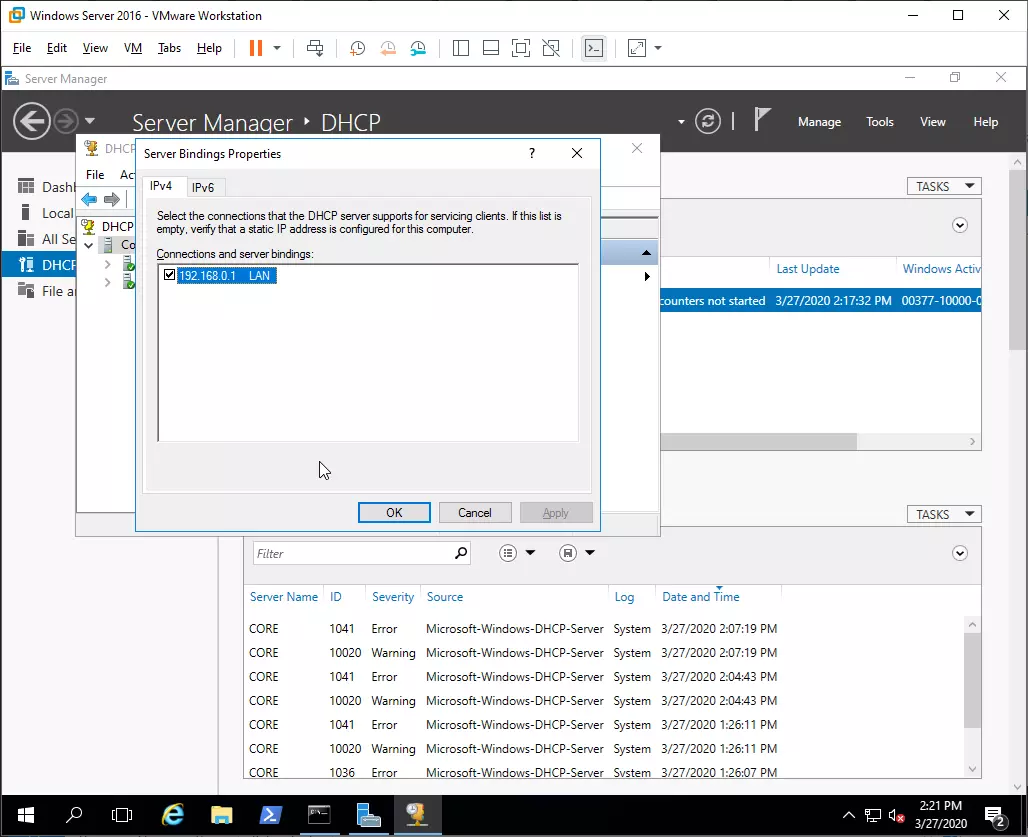Open File and Storage Services sidebar item
This screenshot has width=1028, height=837.
[46, 291]
